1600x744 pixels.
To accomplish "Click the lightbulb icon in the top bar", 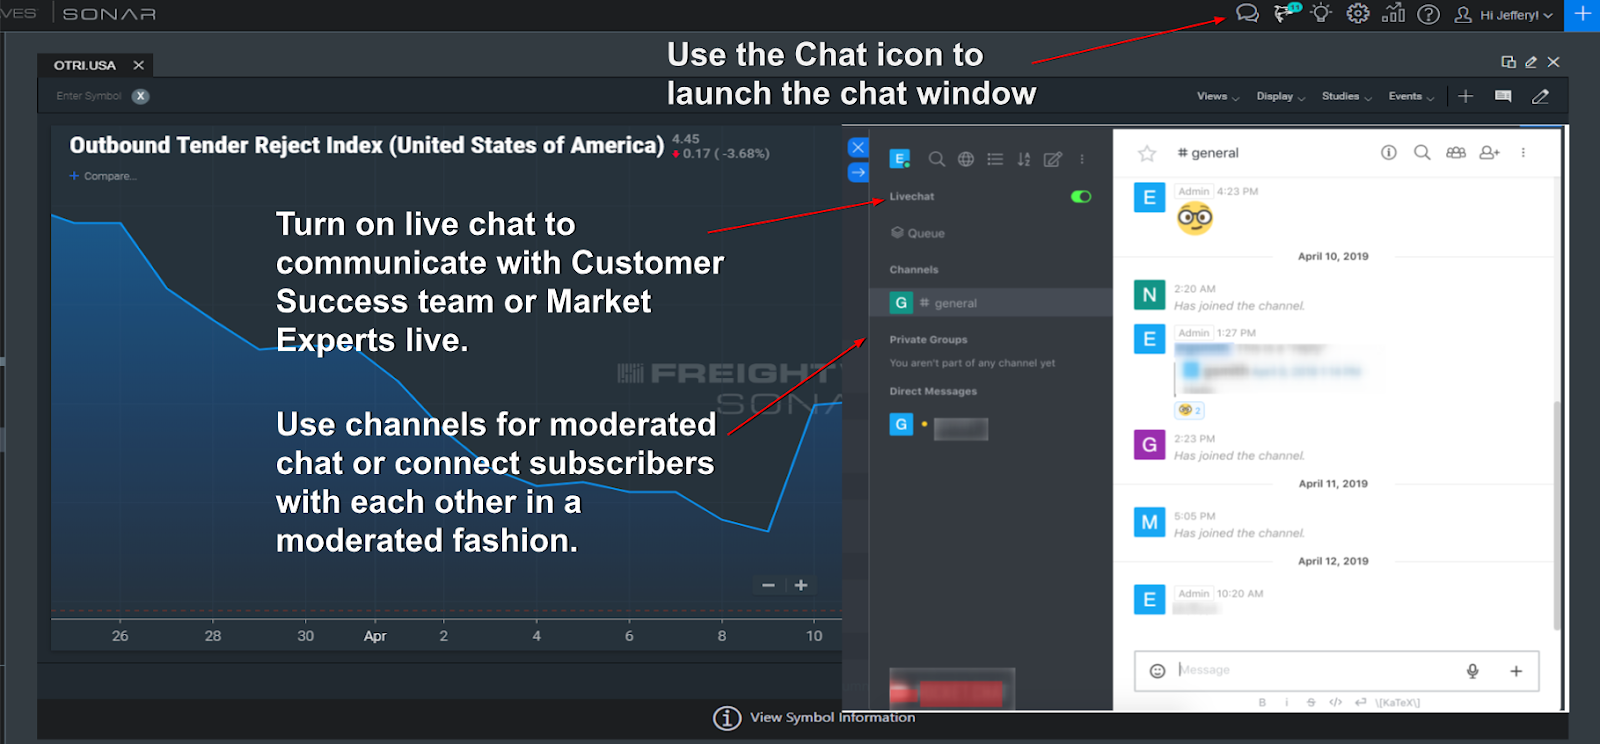I will point(1321,13).
